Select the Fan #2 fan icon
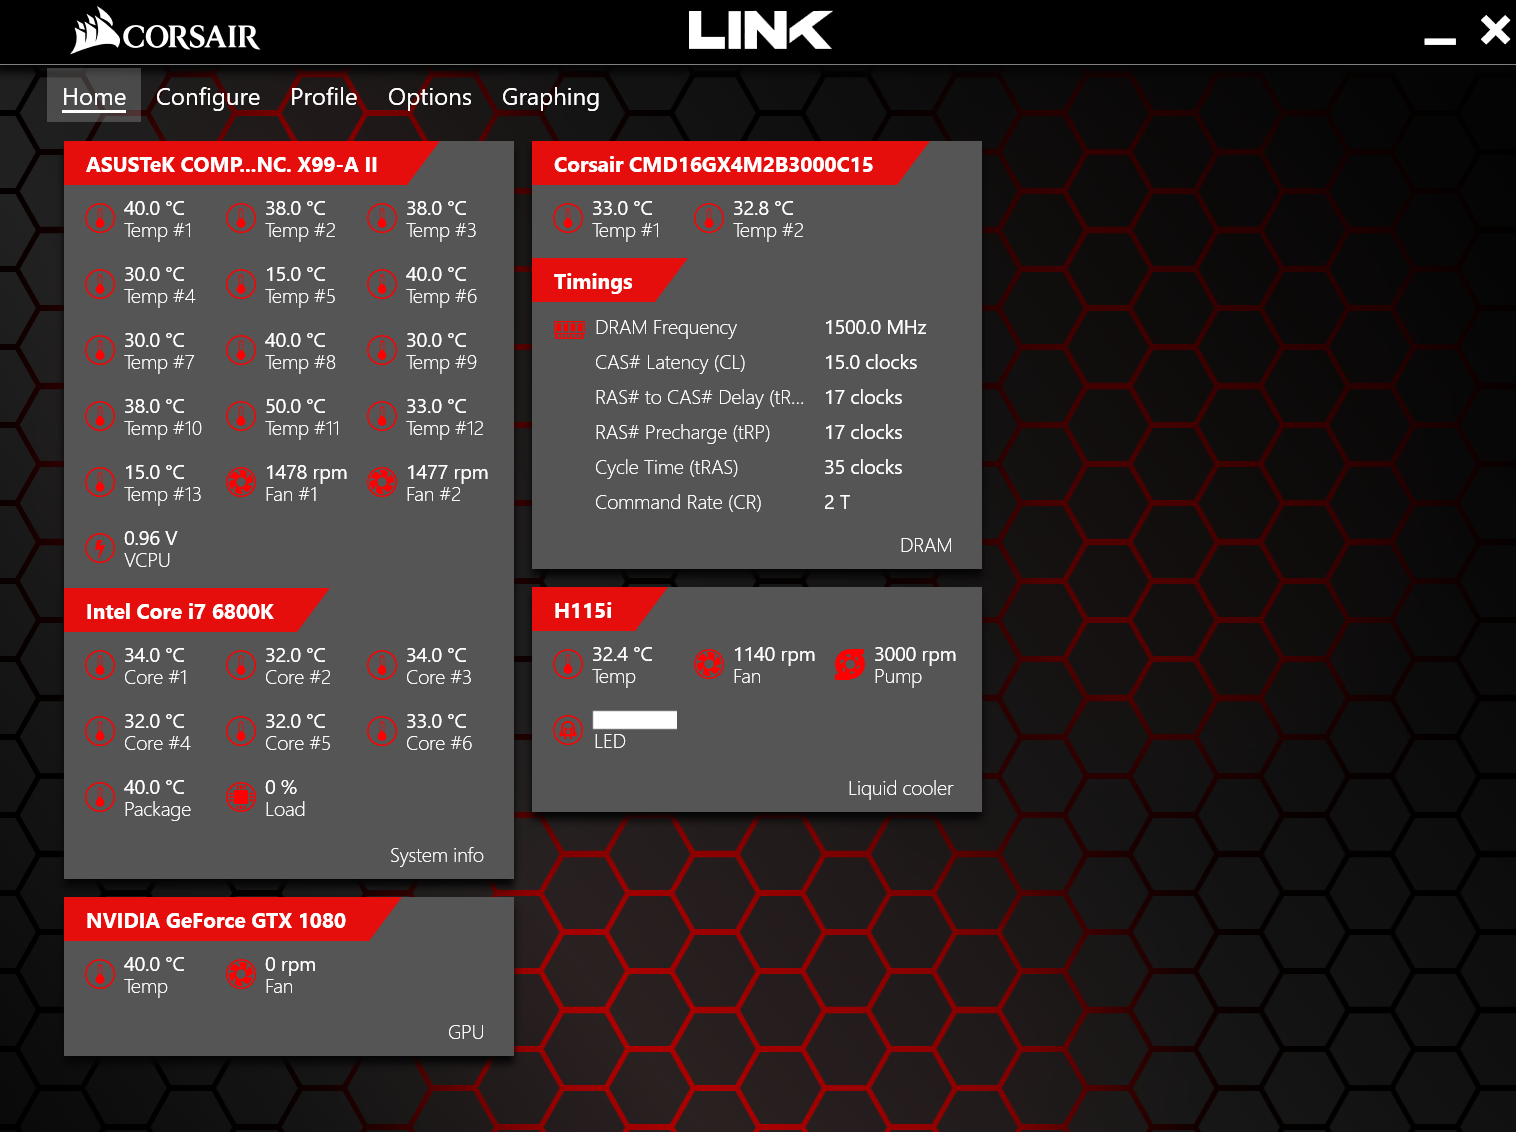The width and height of the screenshot is (1516, 1132). coord(382,483)
